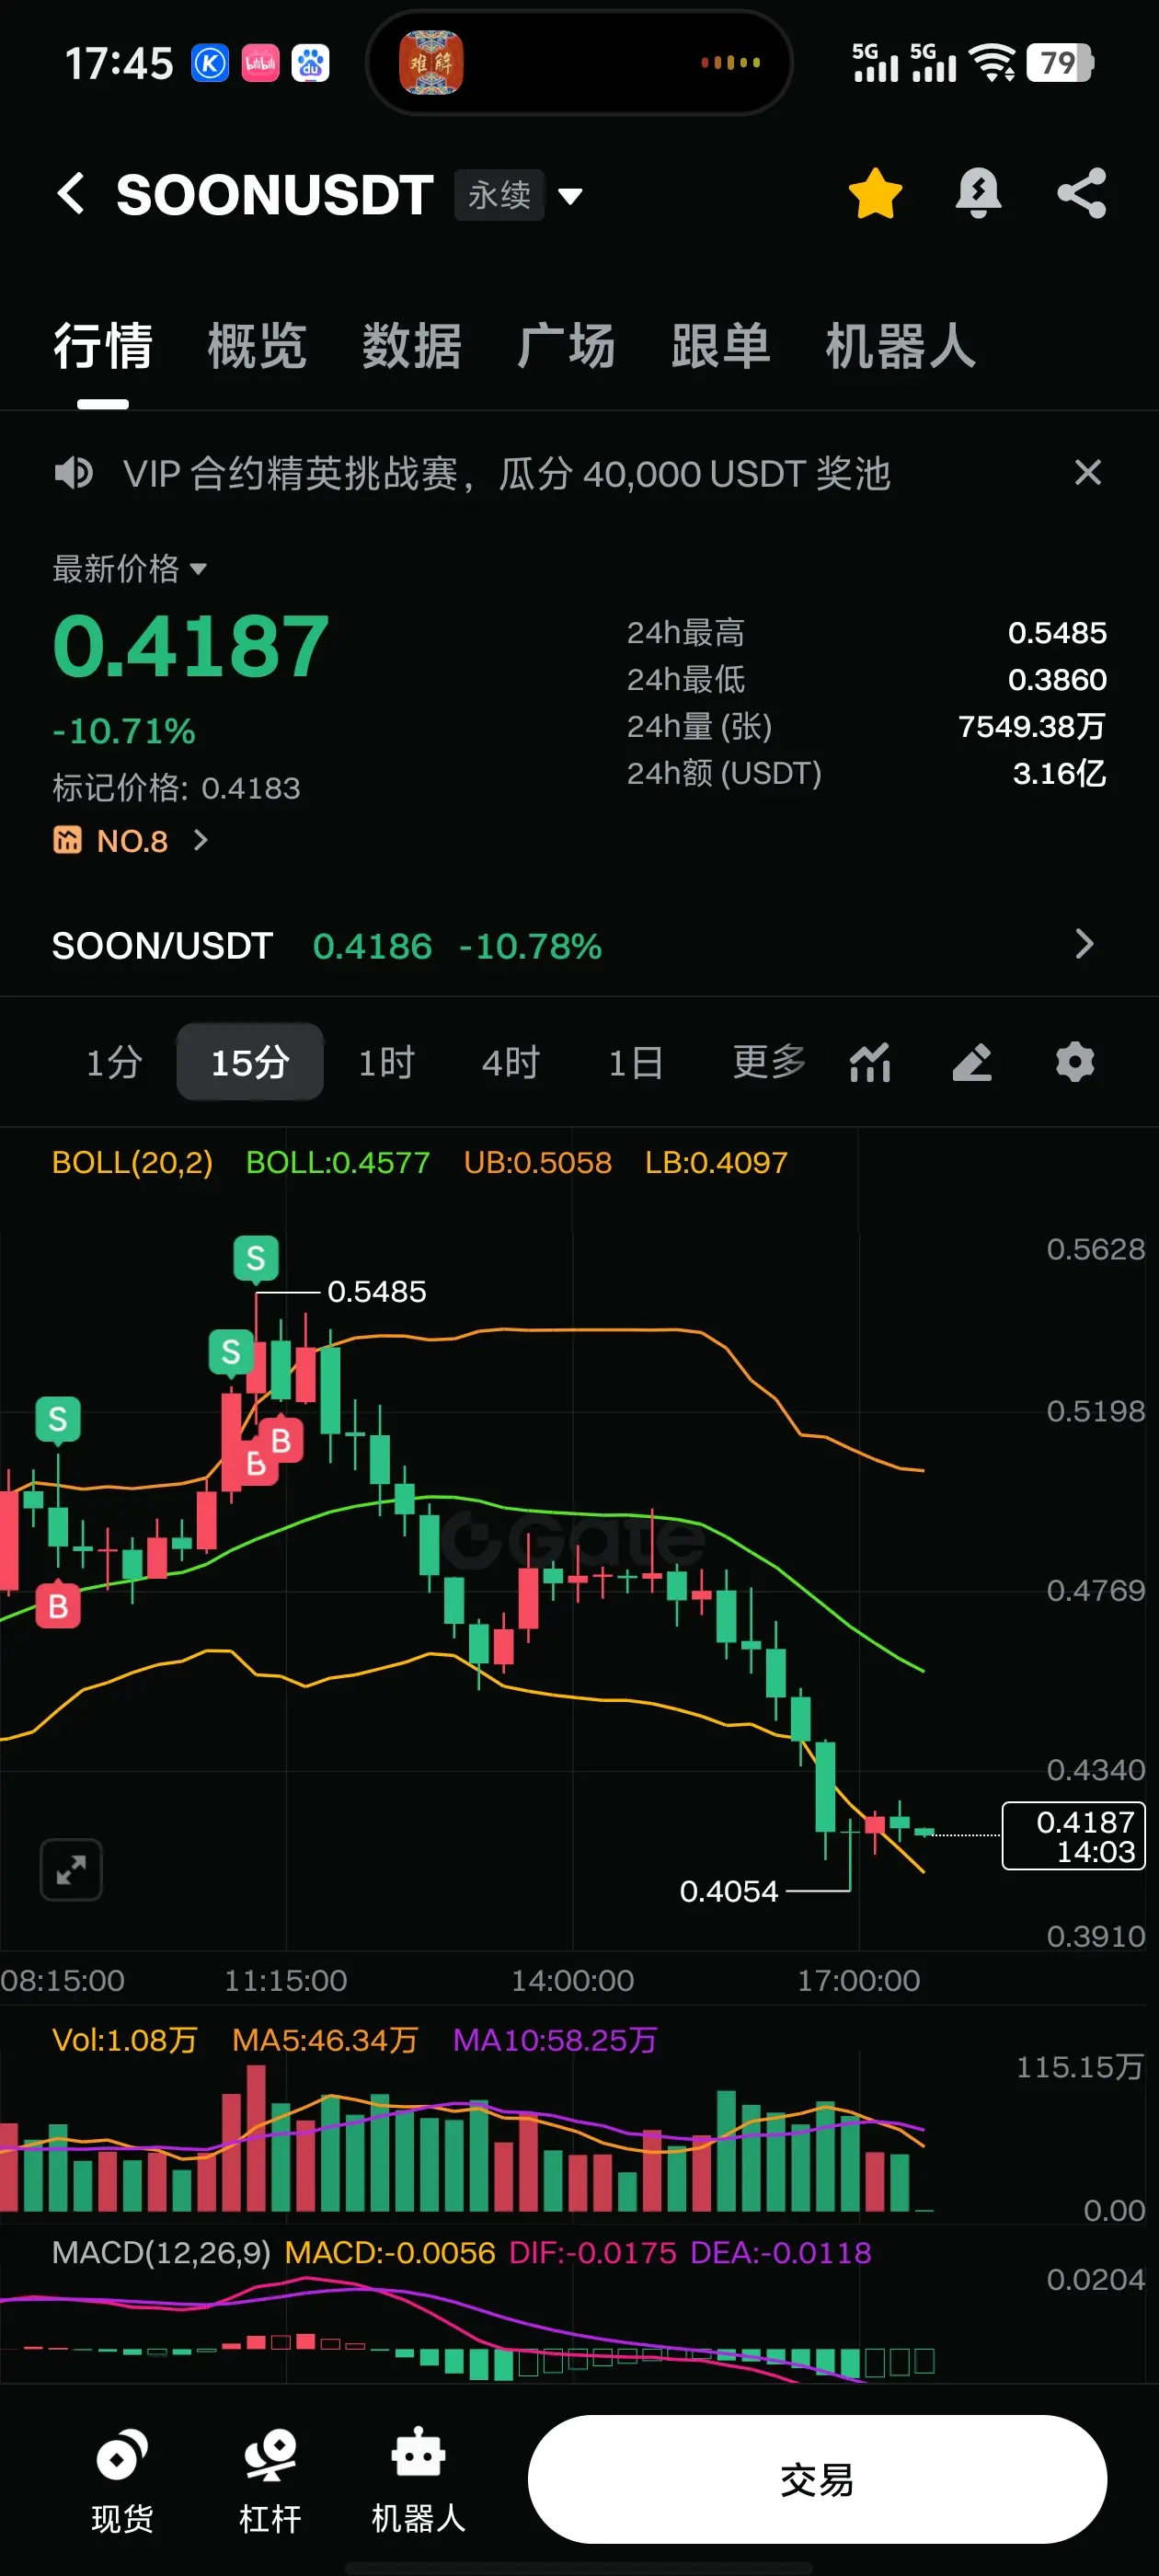Open the 现货 spot shortcut
The width and height of the screenshot is (1159, 2576).
click(x=122, y=2480)
